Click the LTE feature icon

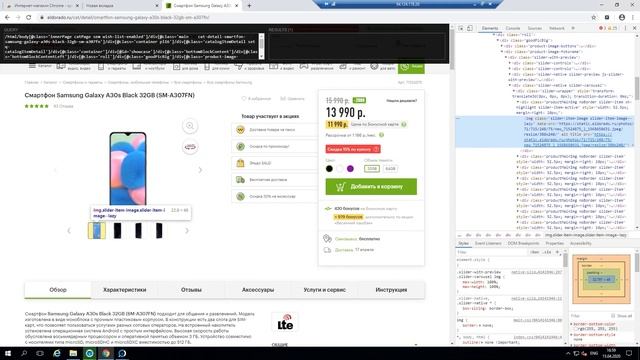pyautogui.click(x=285, y=322)
